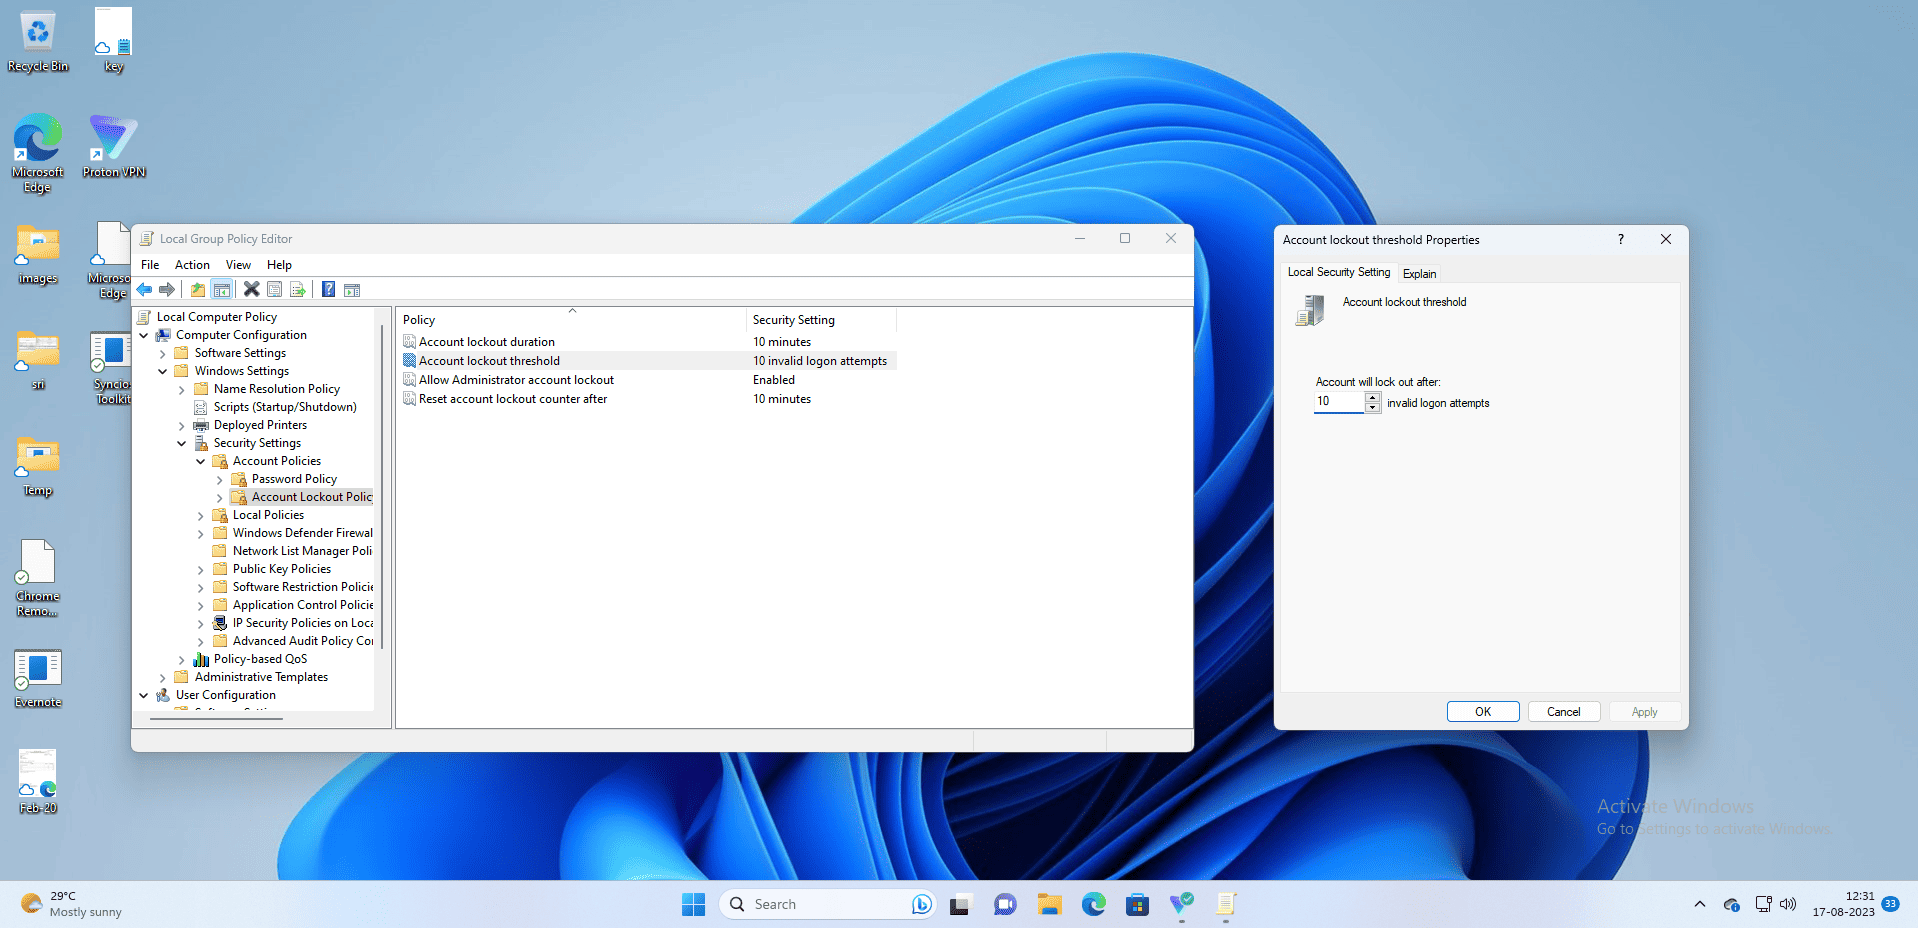Open Properties via the toolbar icon

pos(274,290)
